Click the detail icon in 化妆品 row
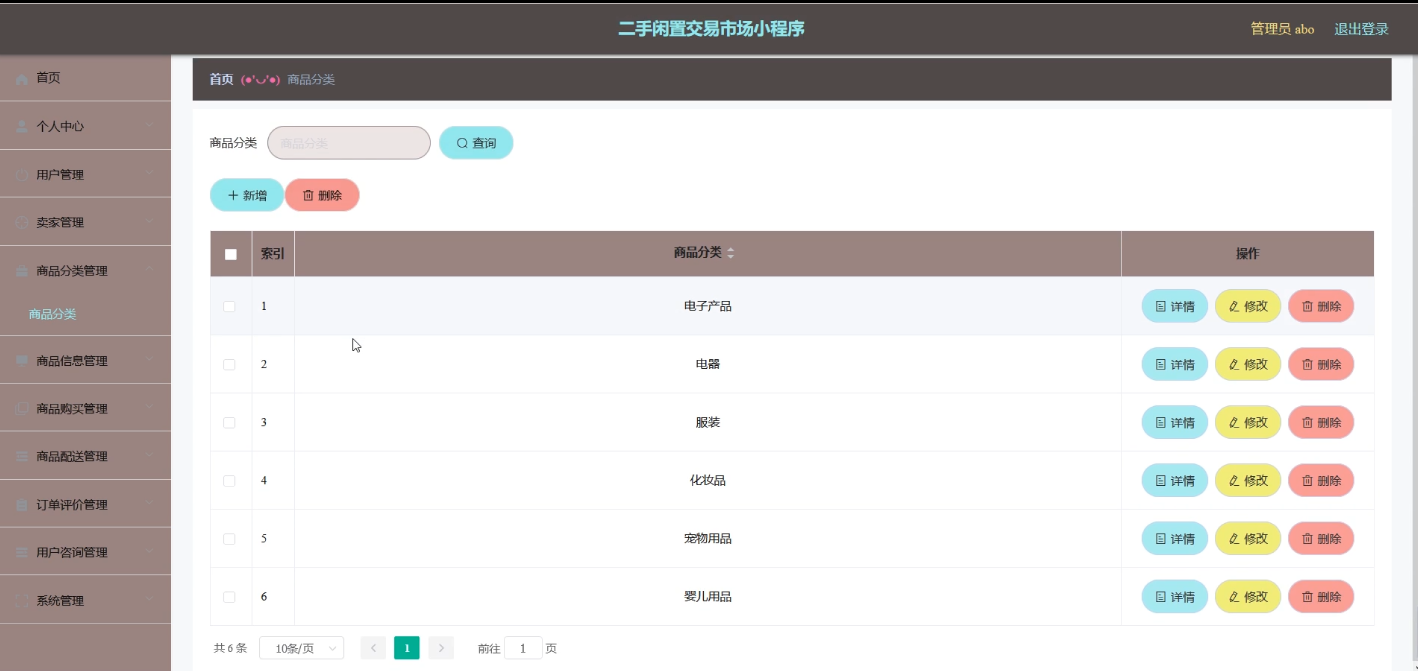Viewport: 1418px width, 671px height. pos(1160,480)
